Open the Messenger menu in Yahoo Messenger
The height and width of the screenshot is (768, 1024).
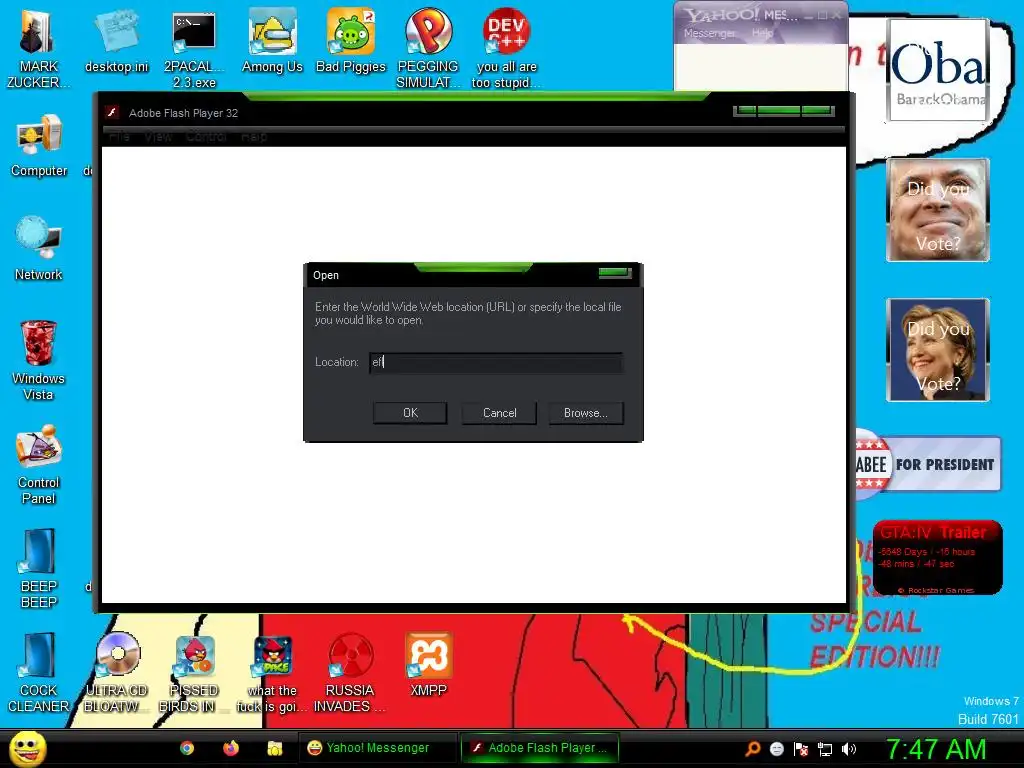coord(709,33)
